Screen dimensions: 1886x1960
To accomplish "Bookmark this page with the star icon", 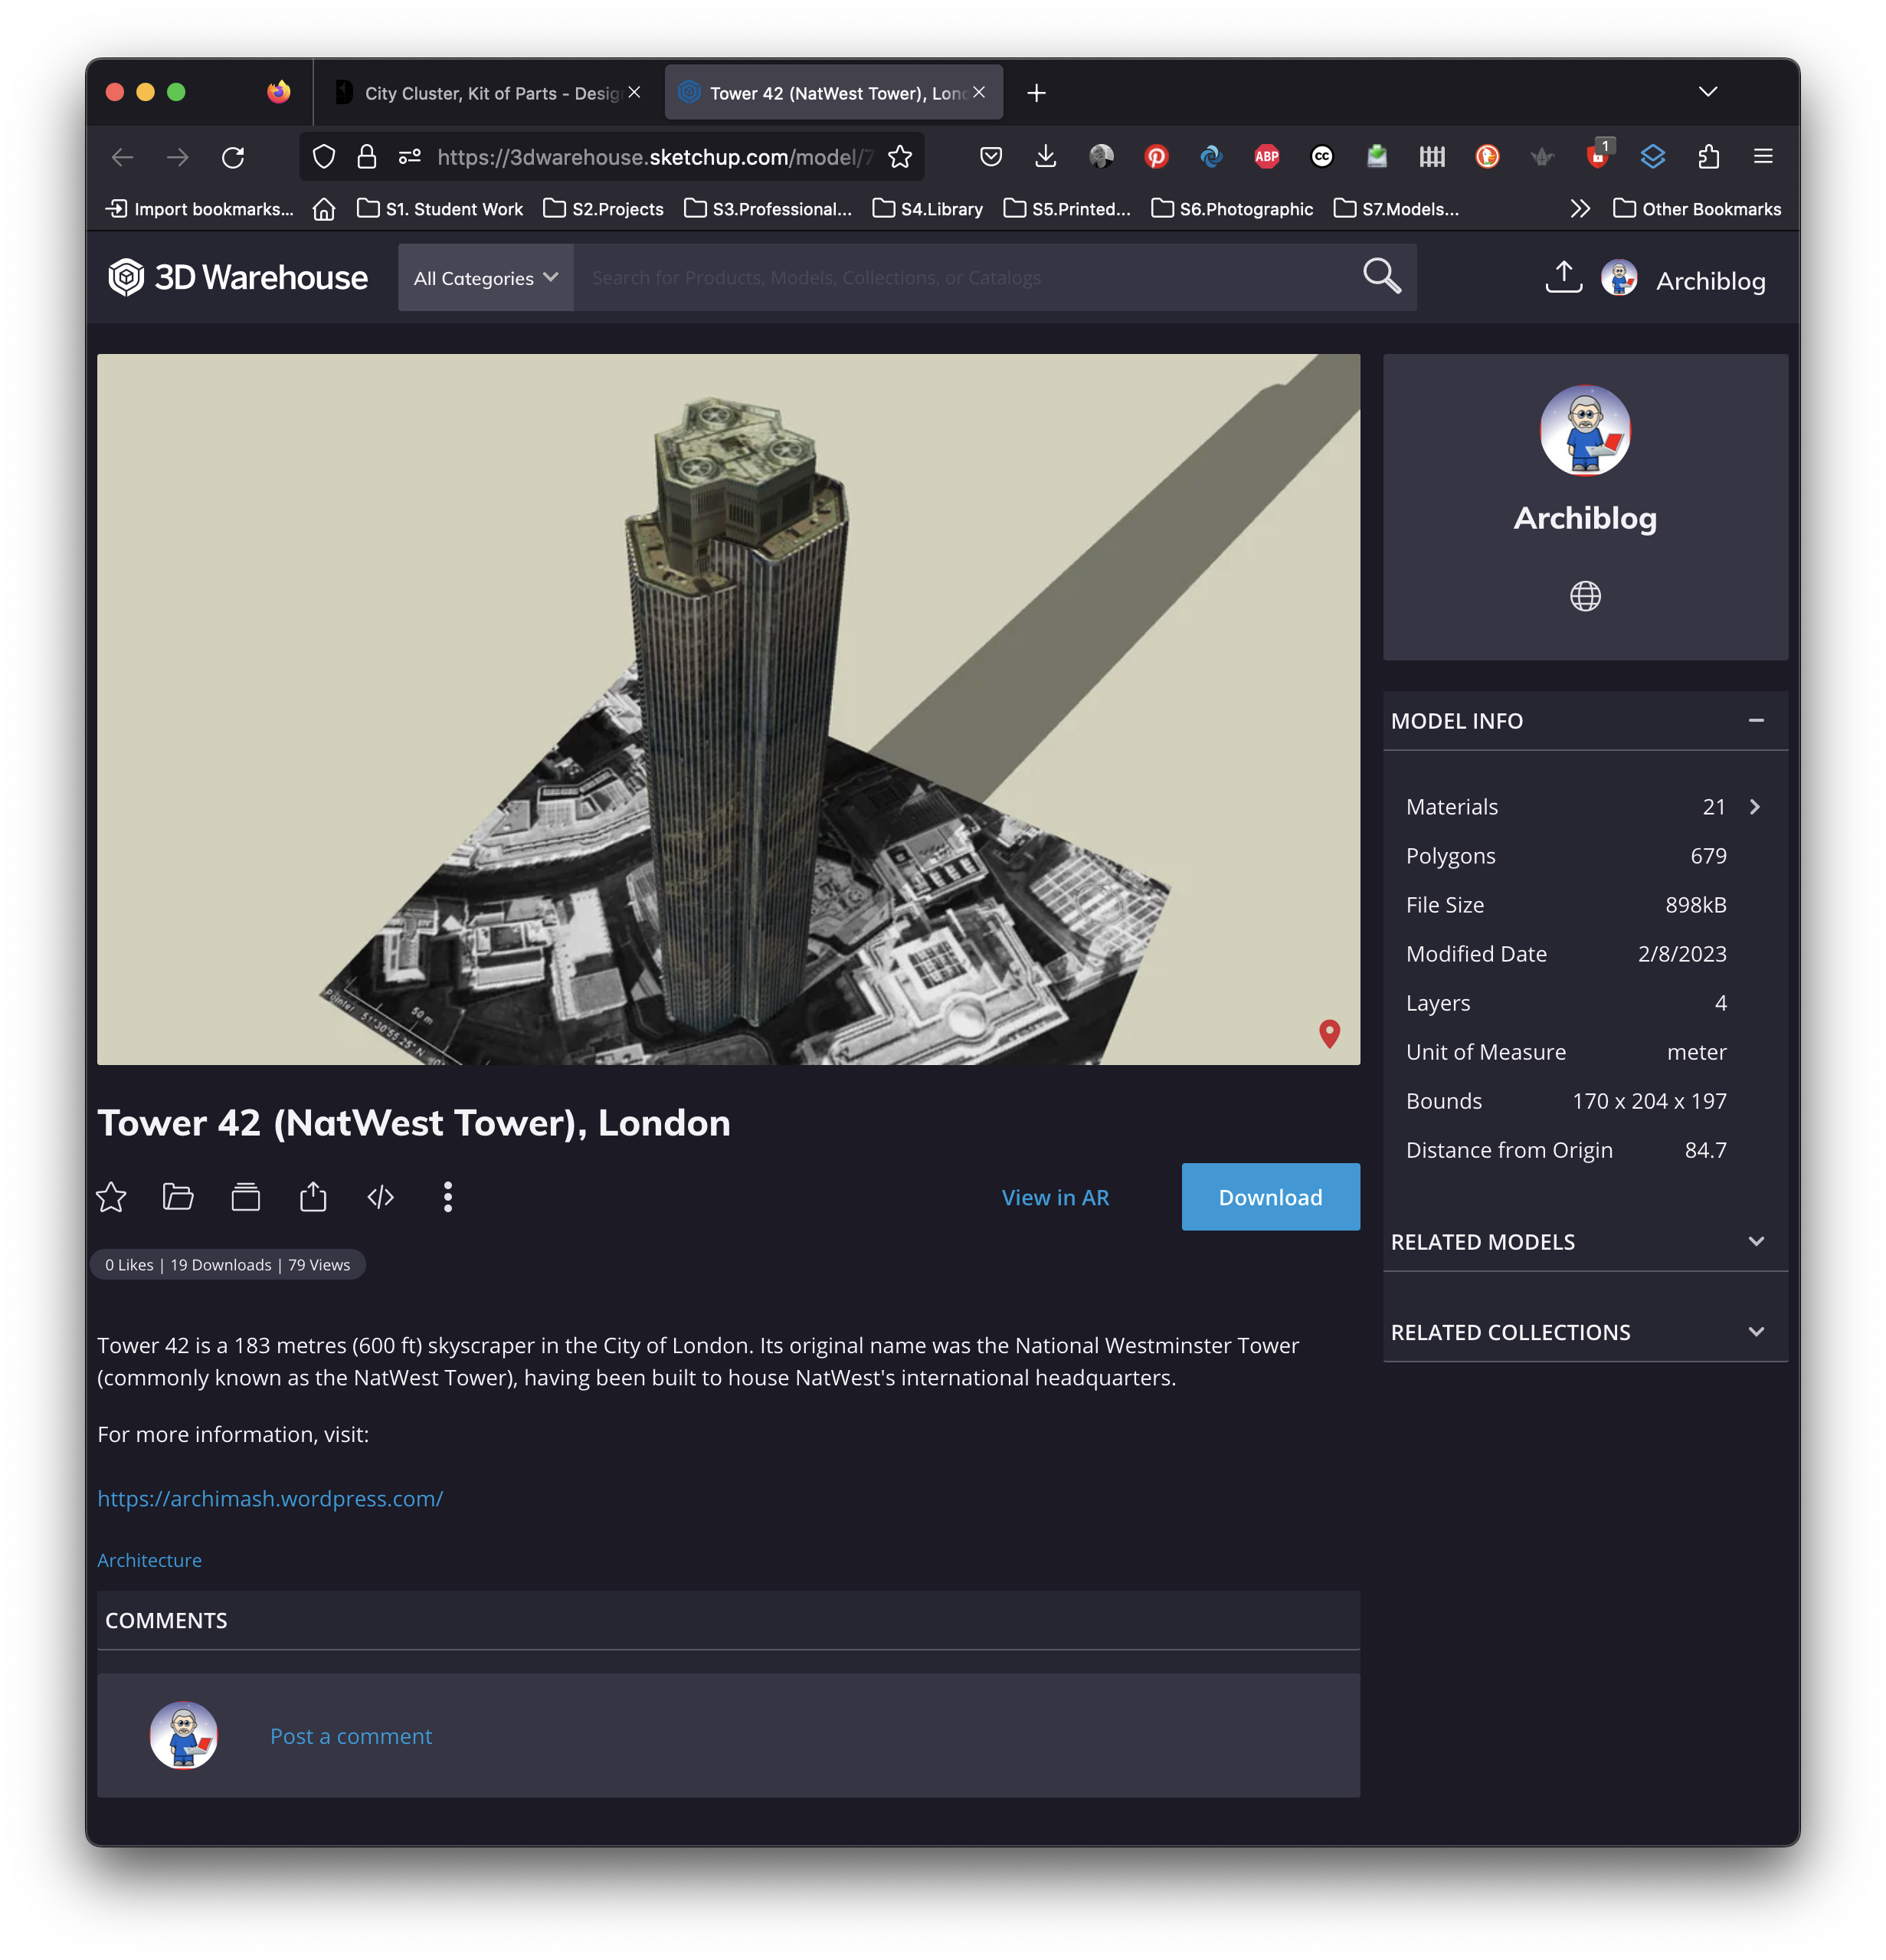I will coord(900,157).
